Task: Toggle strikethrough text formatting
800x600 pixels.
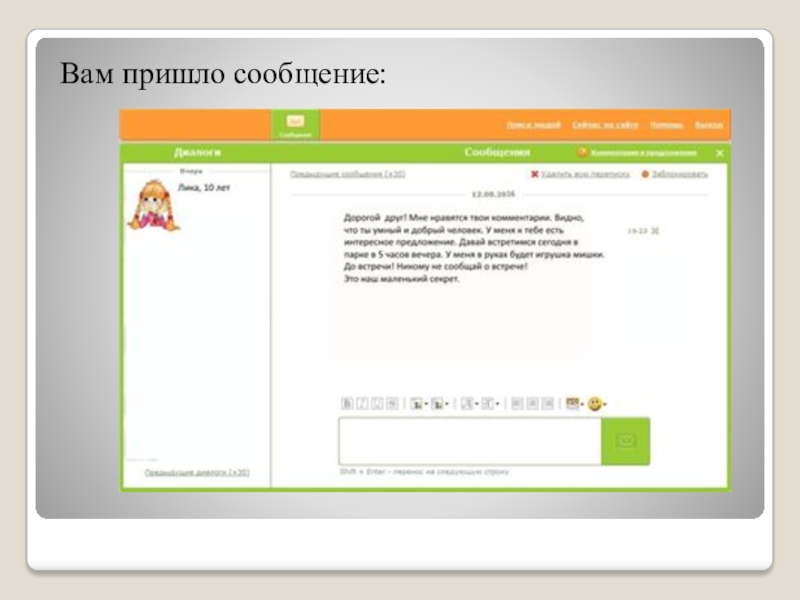Action: (392, 404)
